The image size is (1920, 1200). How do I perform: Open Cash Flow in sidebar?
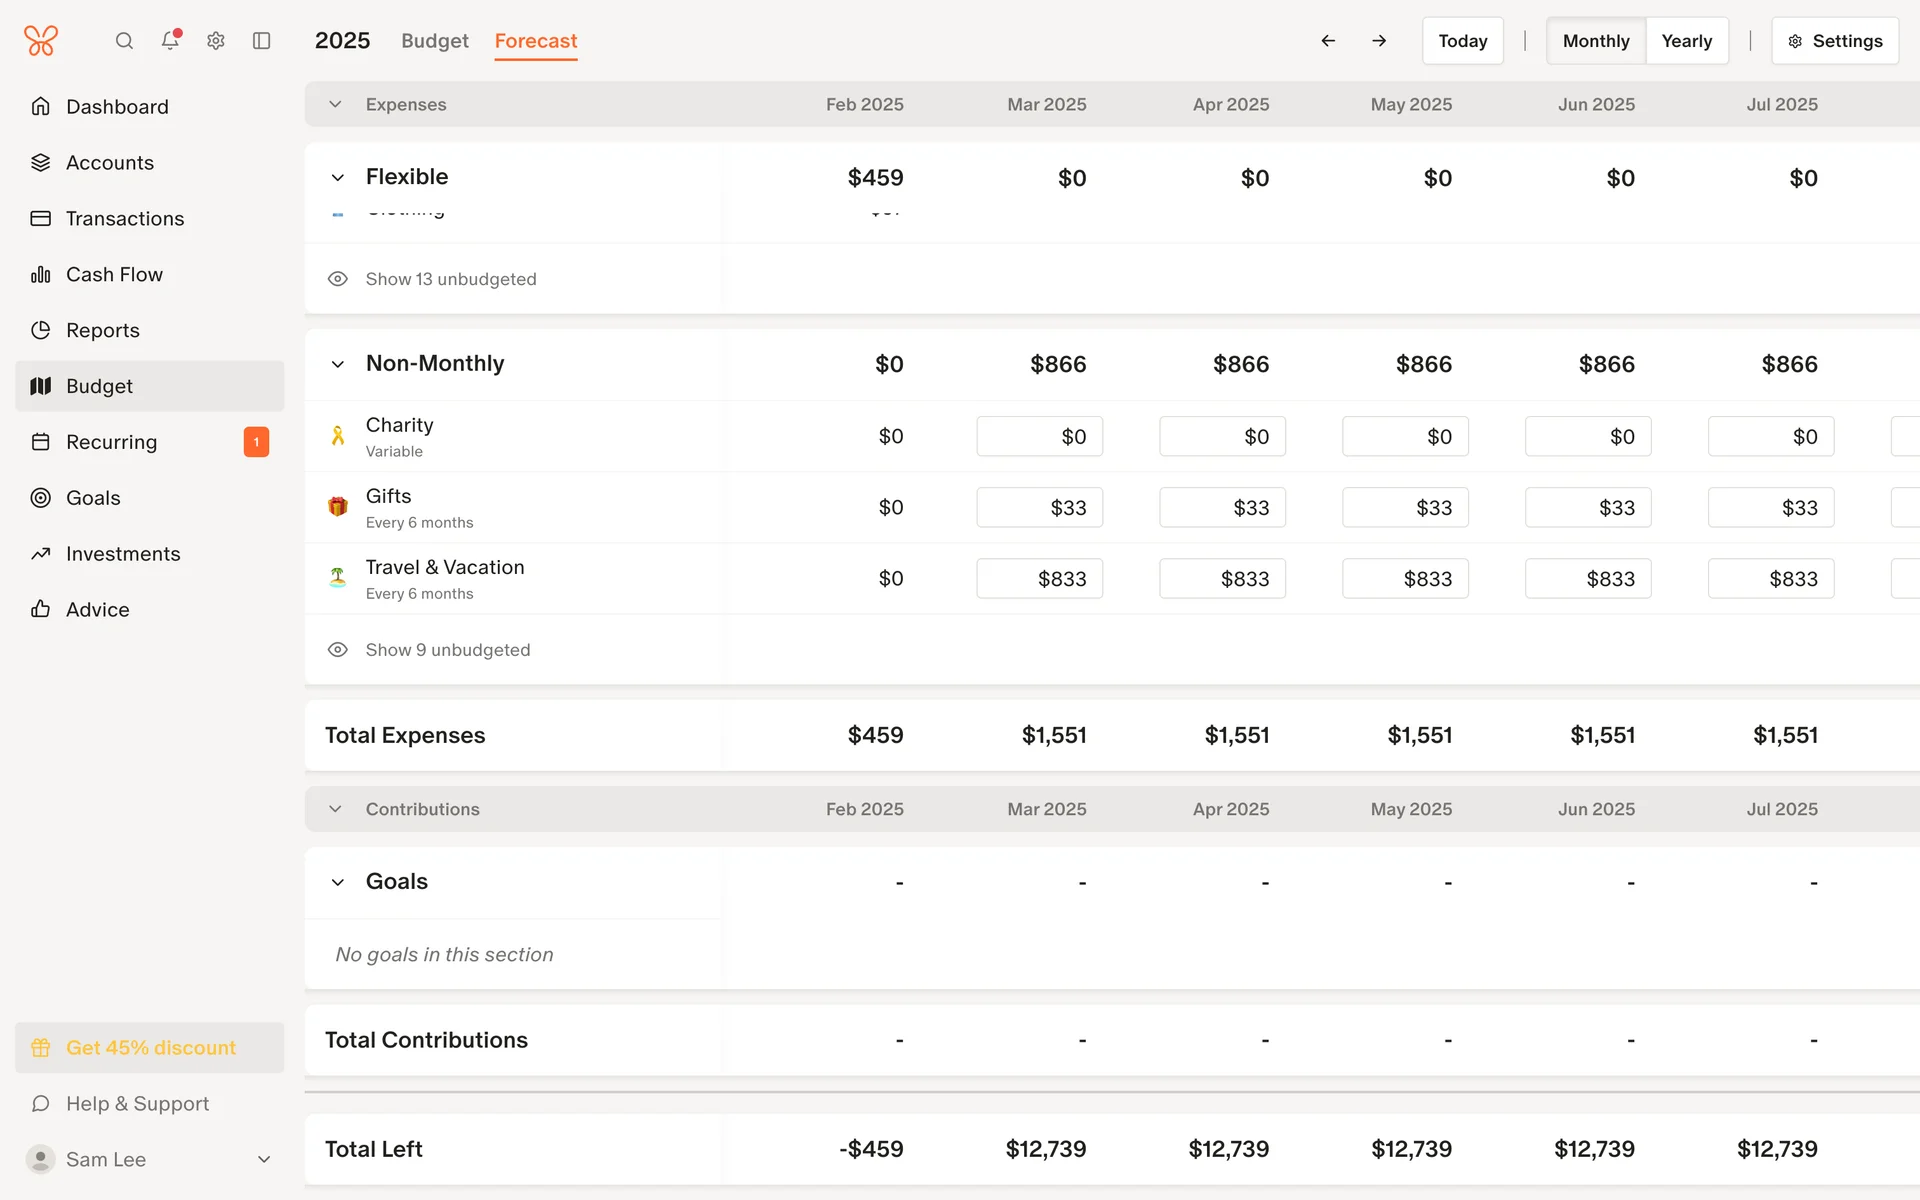(x=114, y=274)
